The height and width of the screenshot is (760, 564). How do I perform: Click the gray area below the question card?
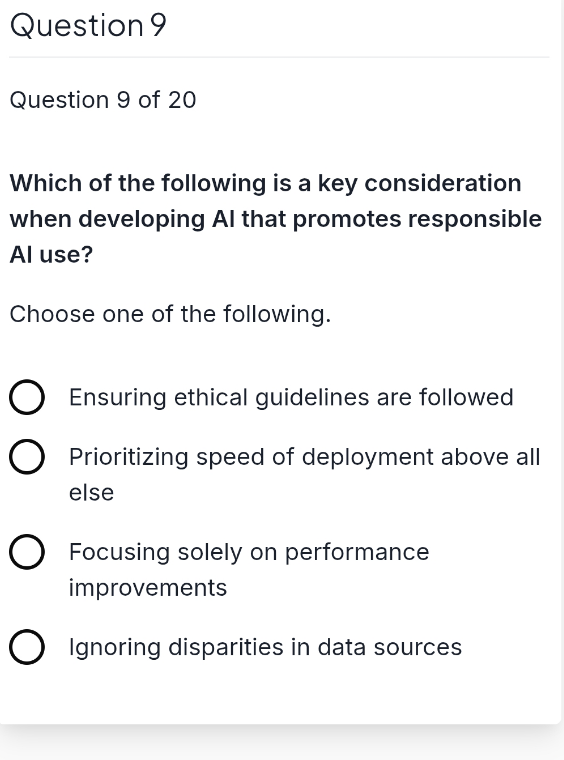coord(282,744)
